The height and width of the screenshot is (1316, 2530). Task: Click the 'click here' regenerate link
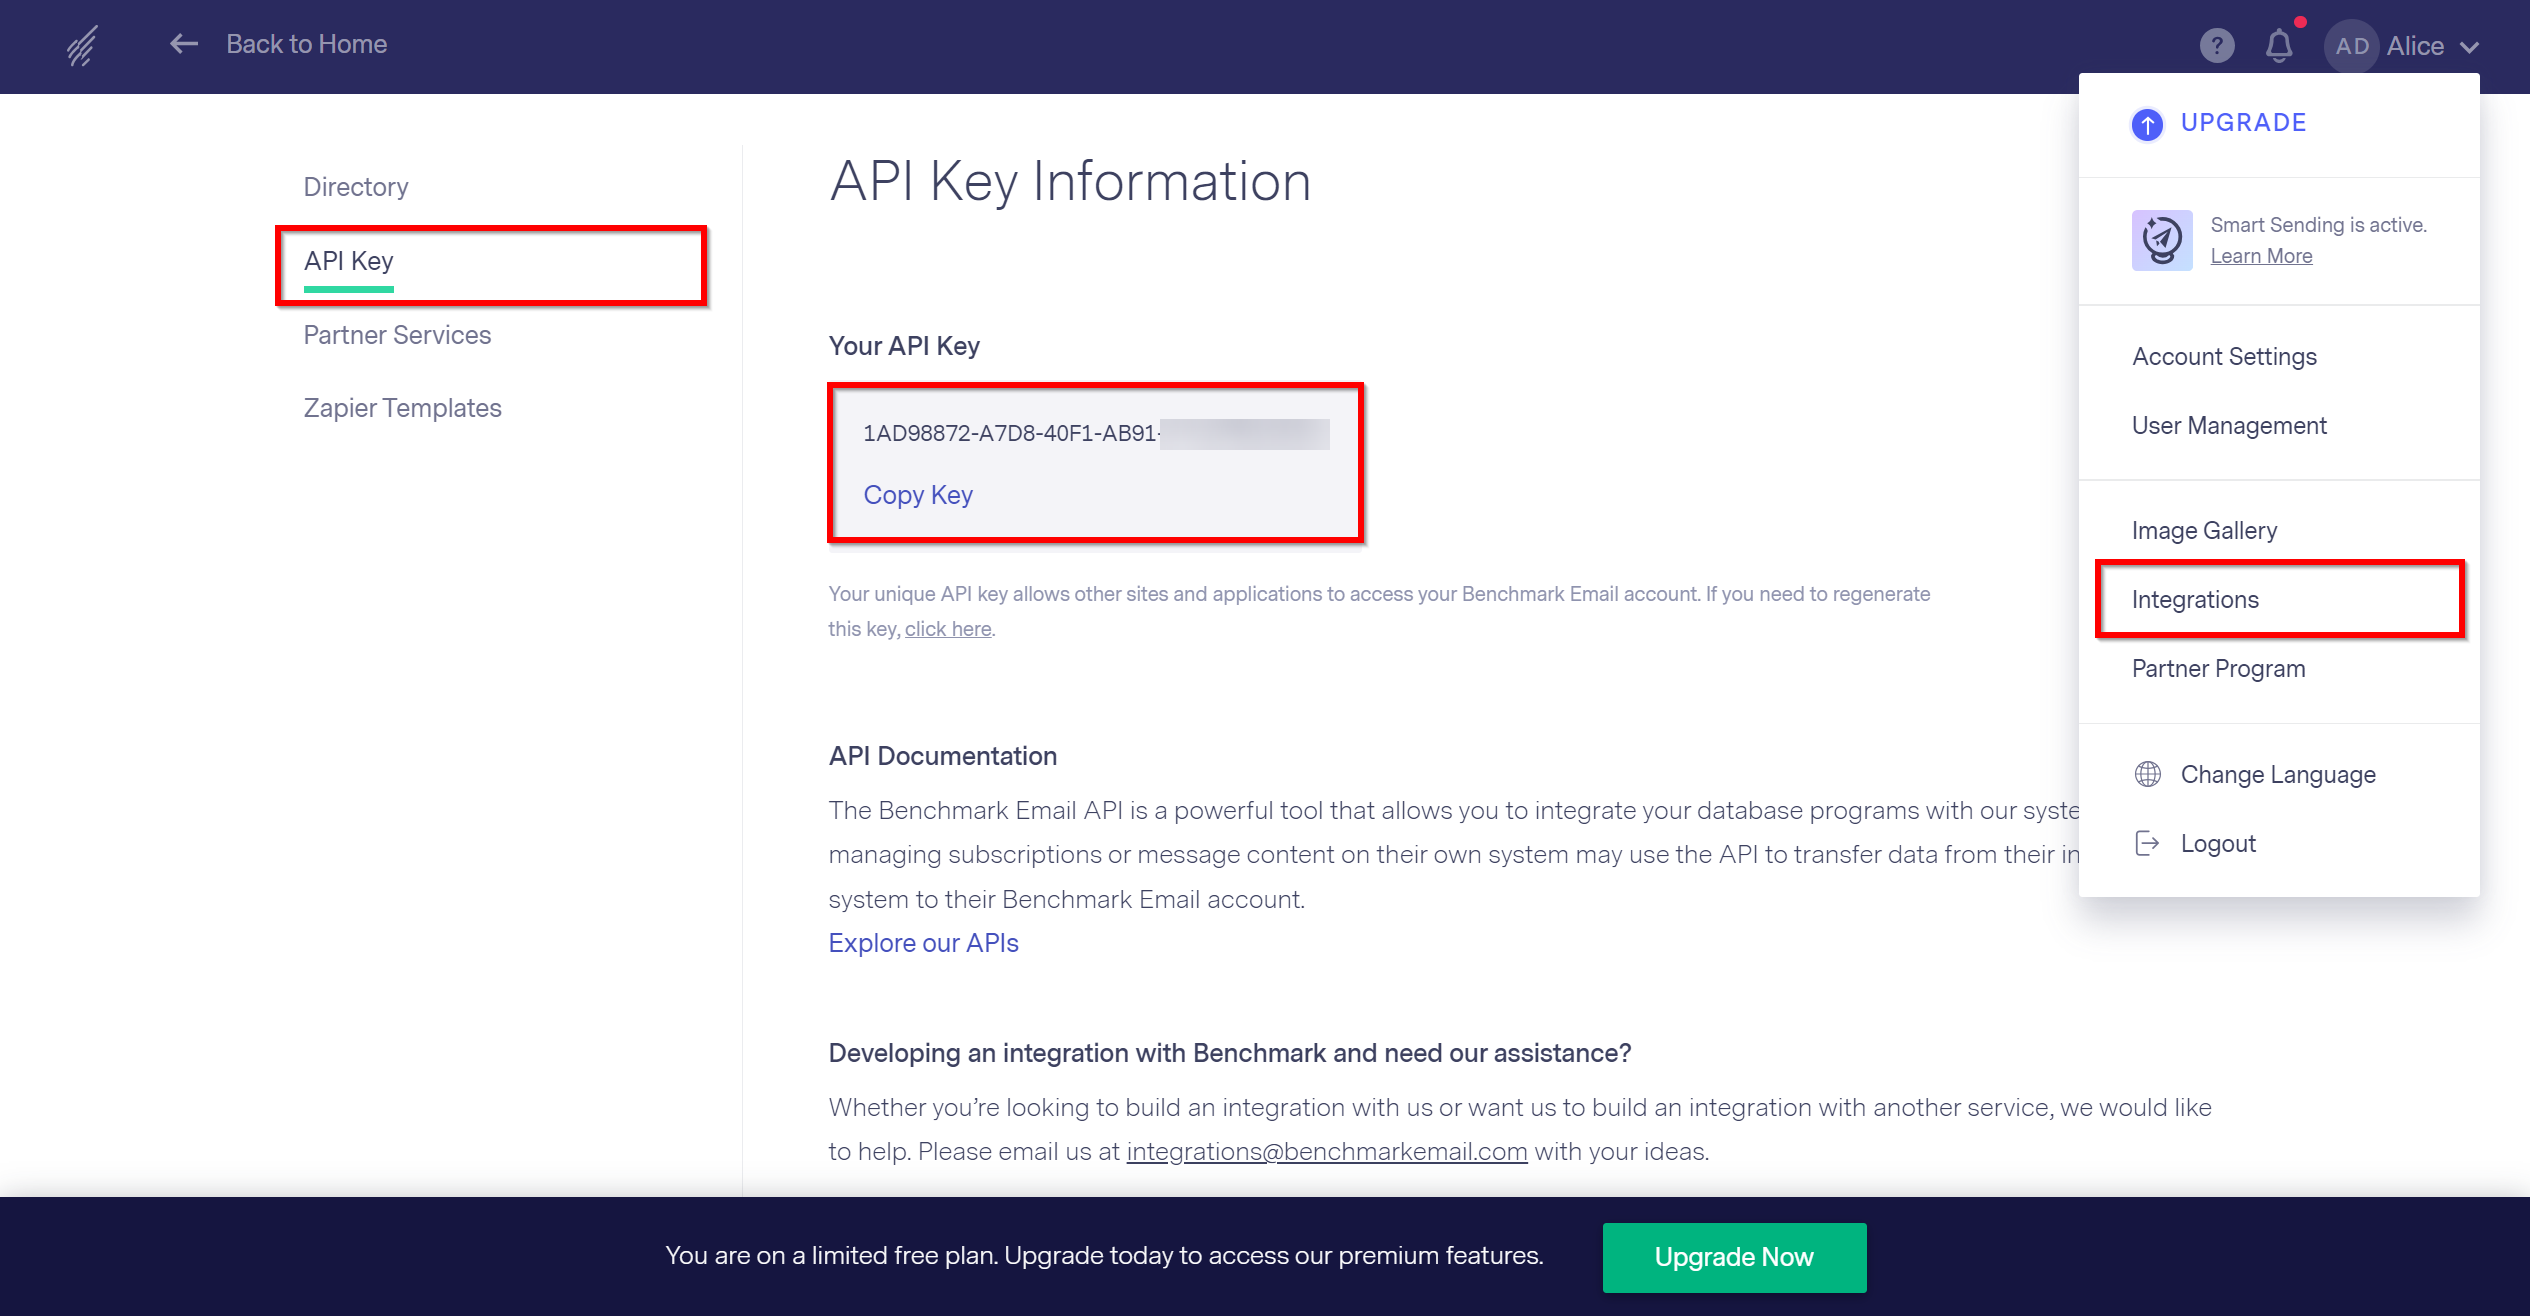tap(948, 629)
